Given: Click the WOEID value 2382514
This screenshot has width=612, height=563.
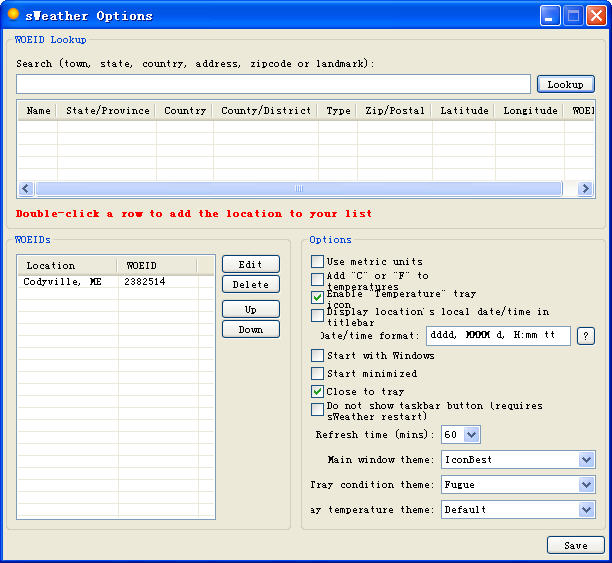Looking at the screenshot, I should pos(144,282).
